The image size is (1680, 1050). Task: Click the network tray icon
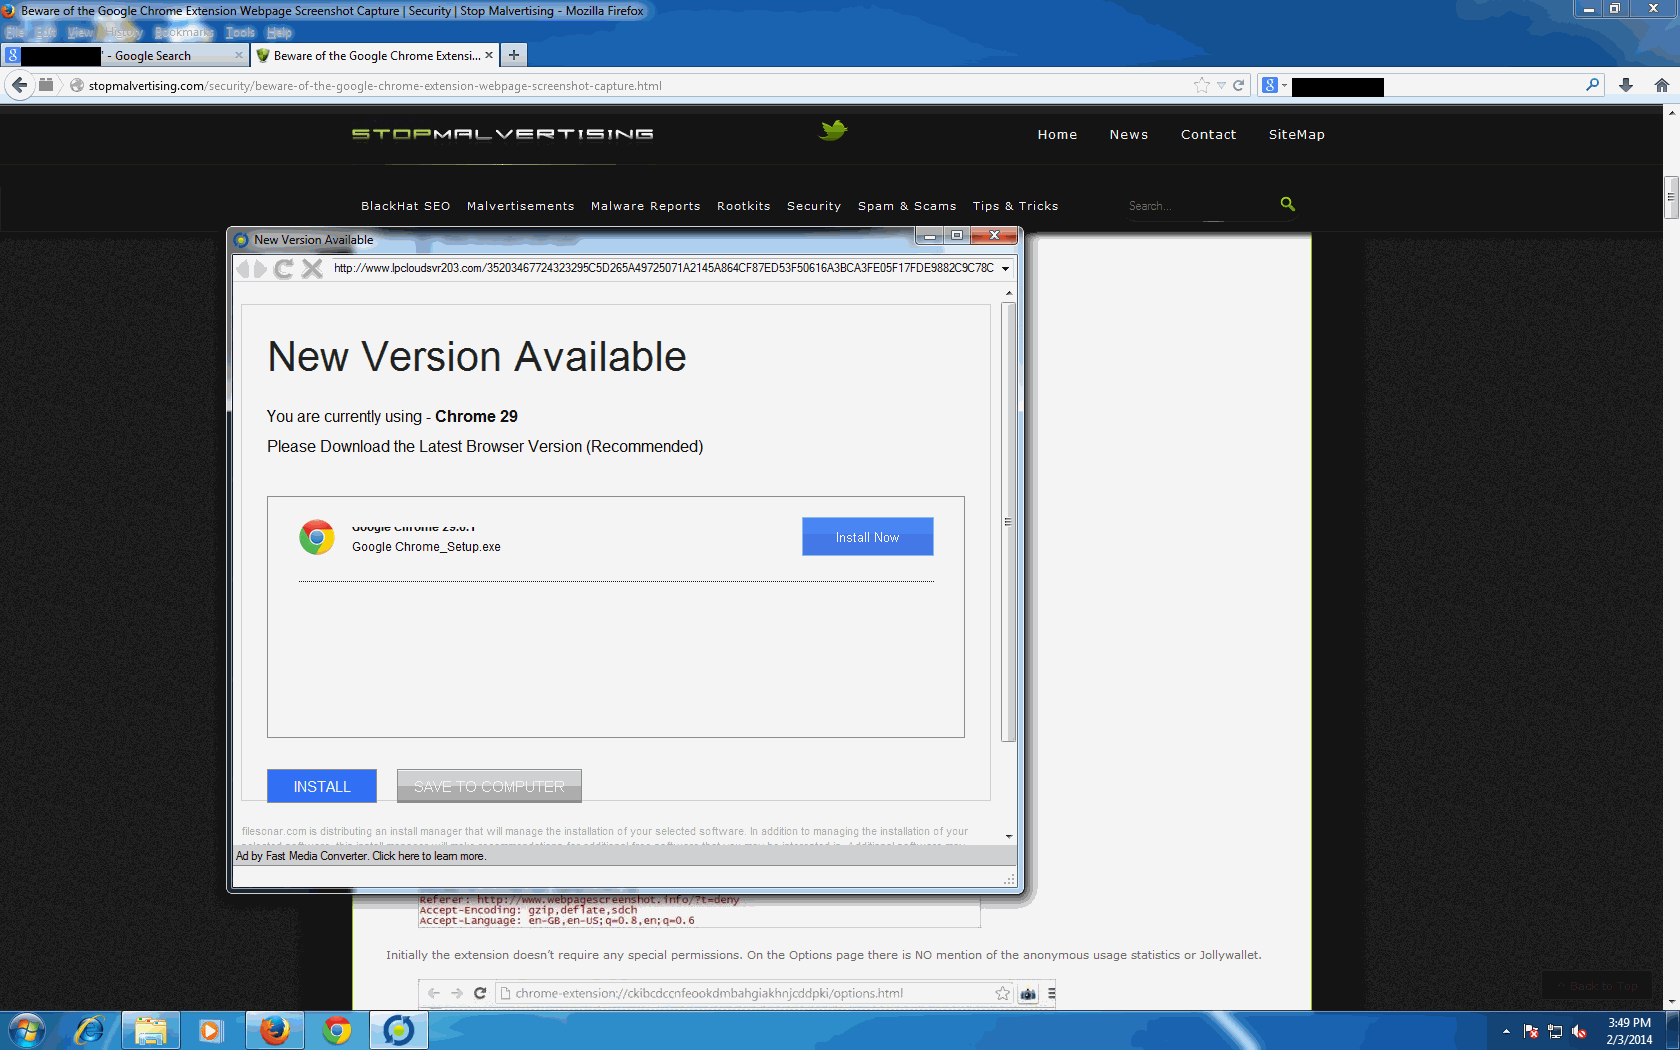pyautogui.click(x=1555, y=1031)
